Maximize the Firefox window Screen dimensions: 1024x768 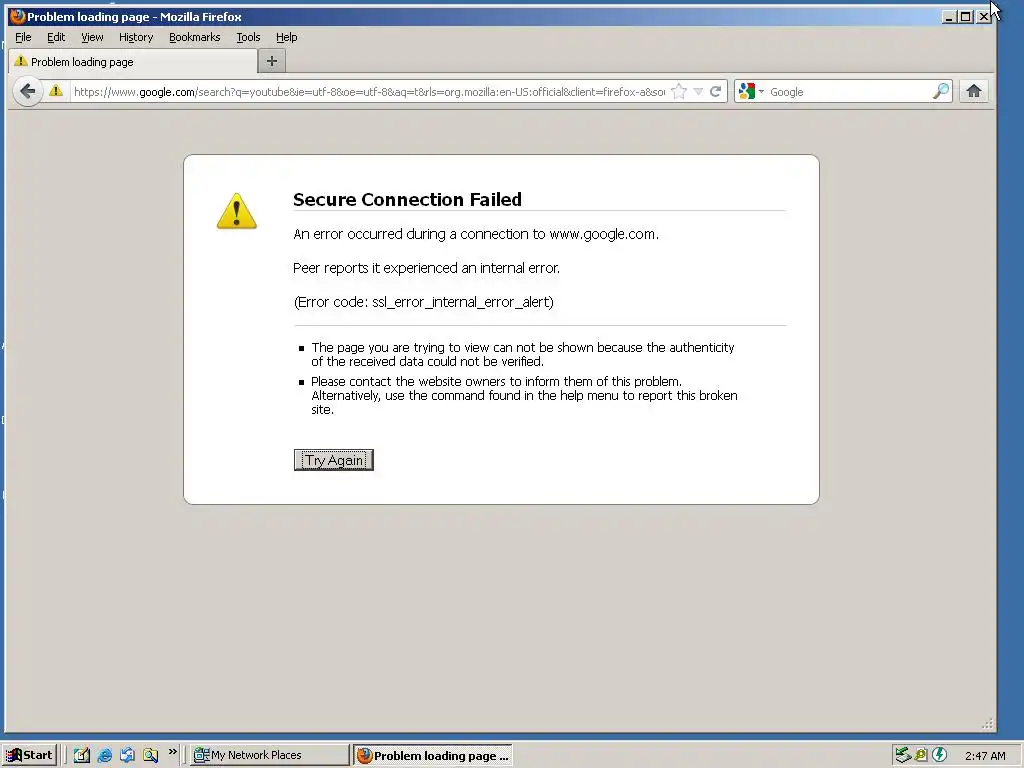coord(966,17)
